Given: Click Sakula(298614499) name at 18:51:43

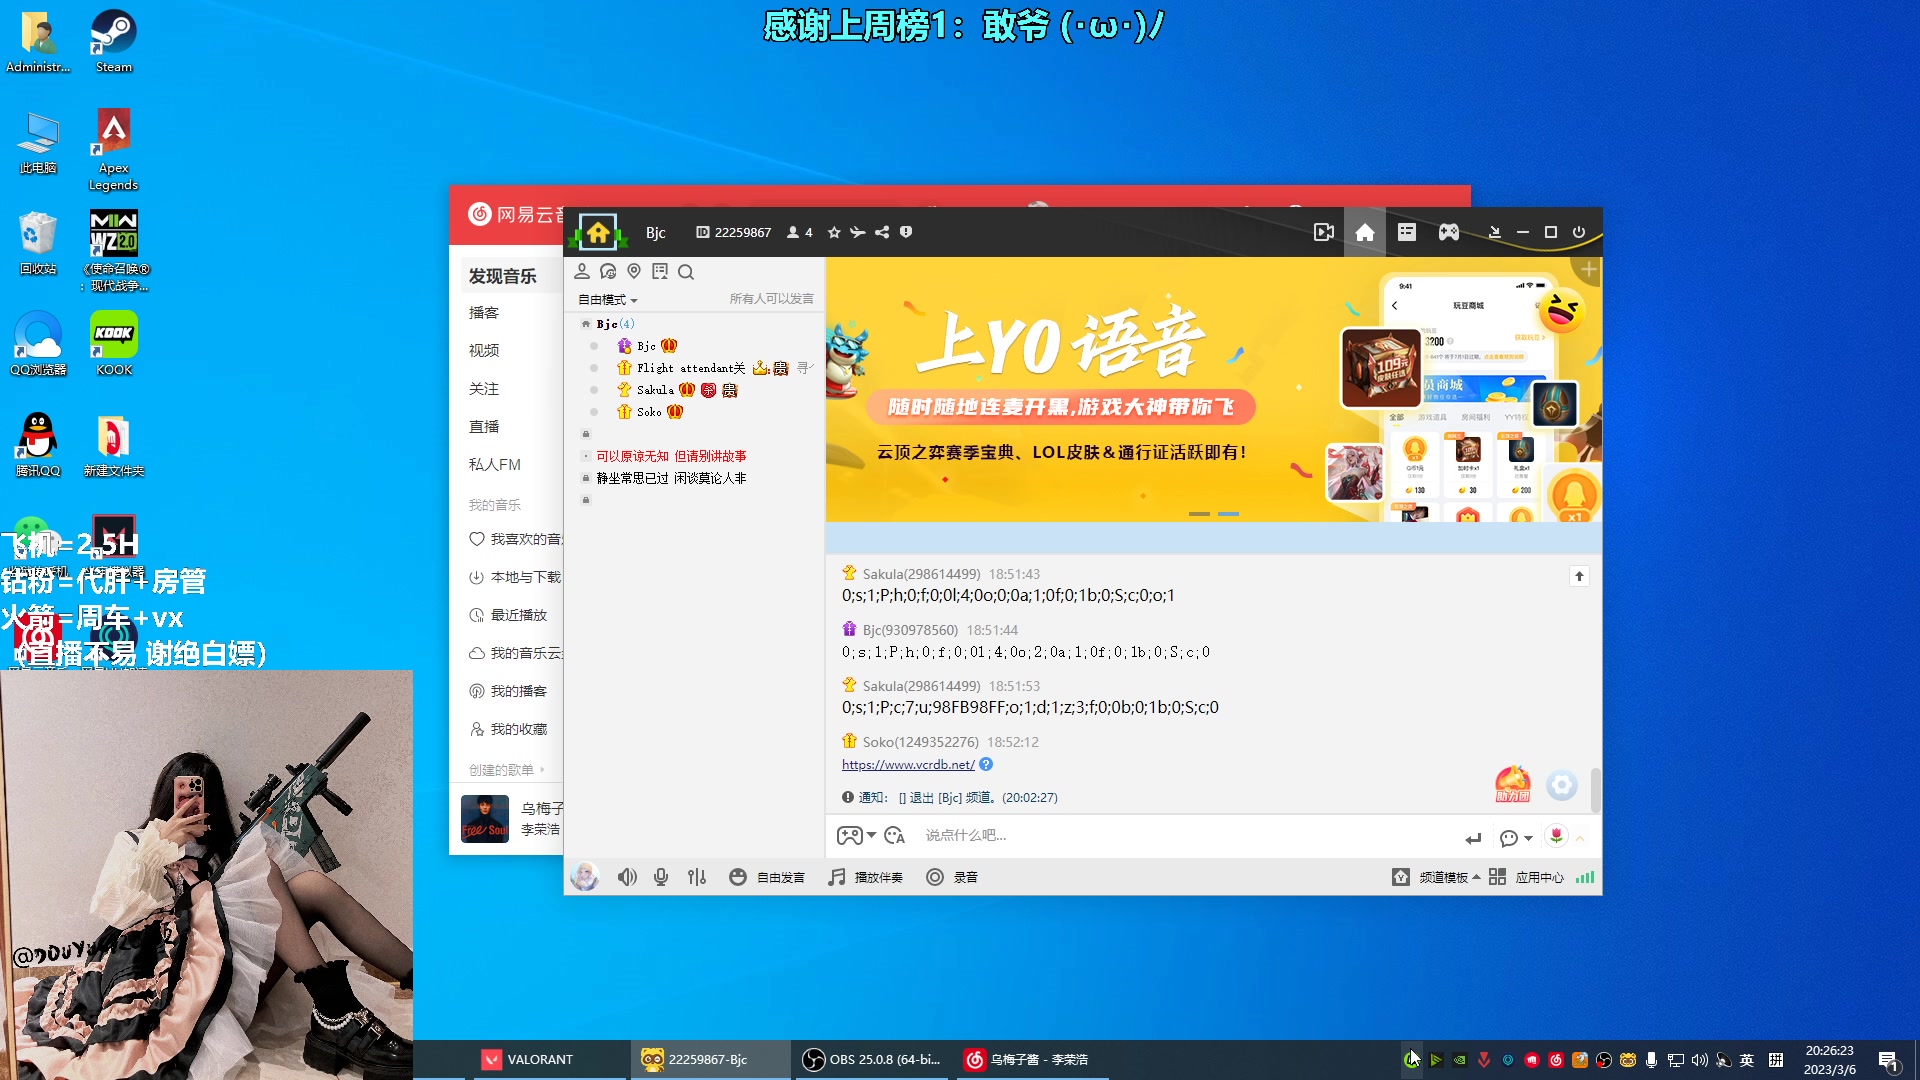Looking at the screenshot, I should point(921,574).
